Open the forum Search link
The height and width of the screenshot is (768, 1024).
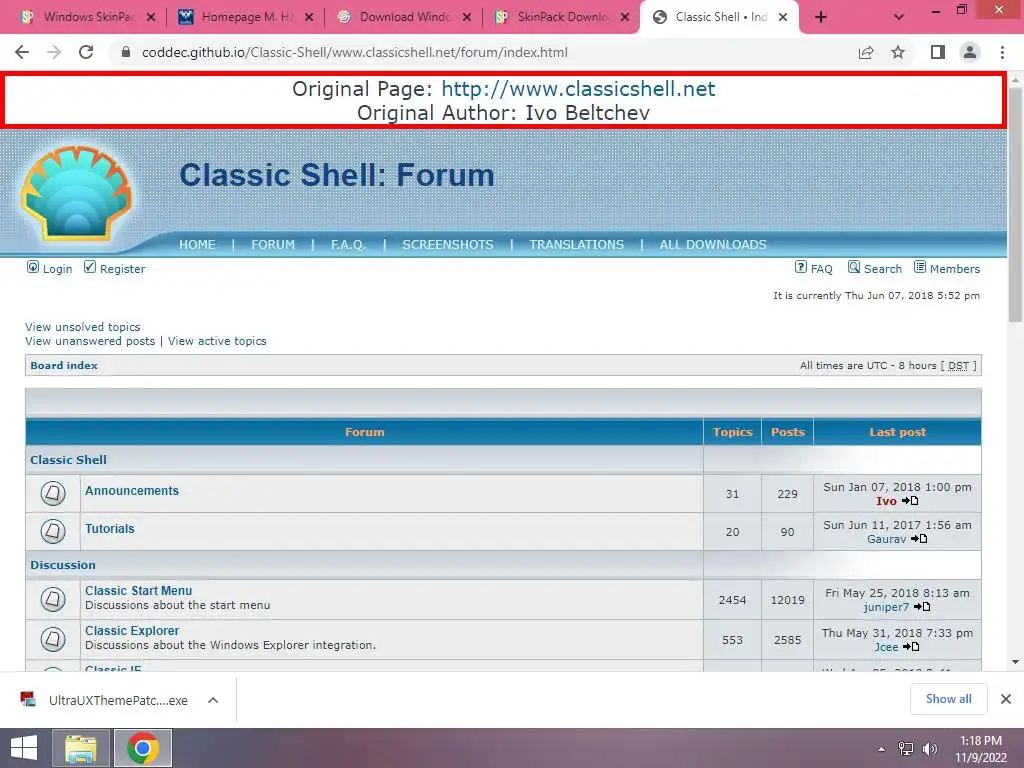coord(883,269)
